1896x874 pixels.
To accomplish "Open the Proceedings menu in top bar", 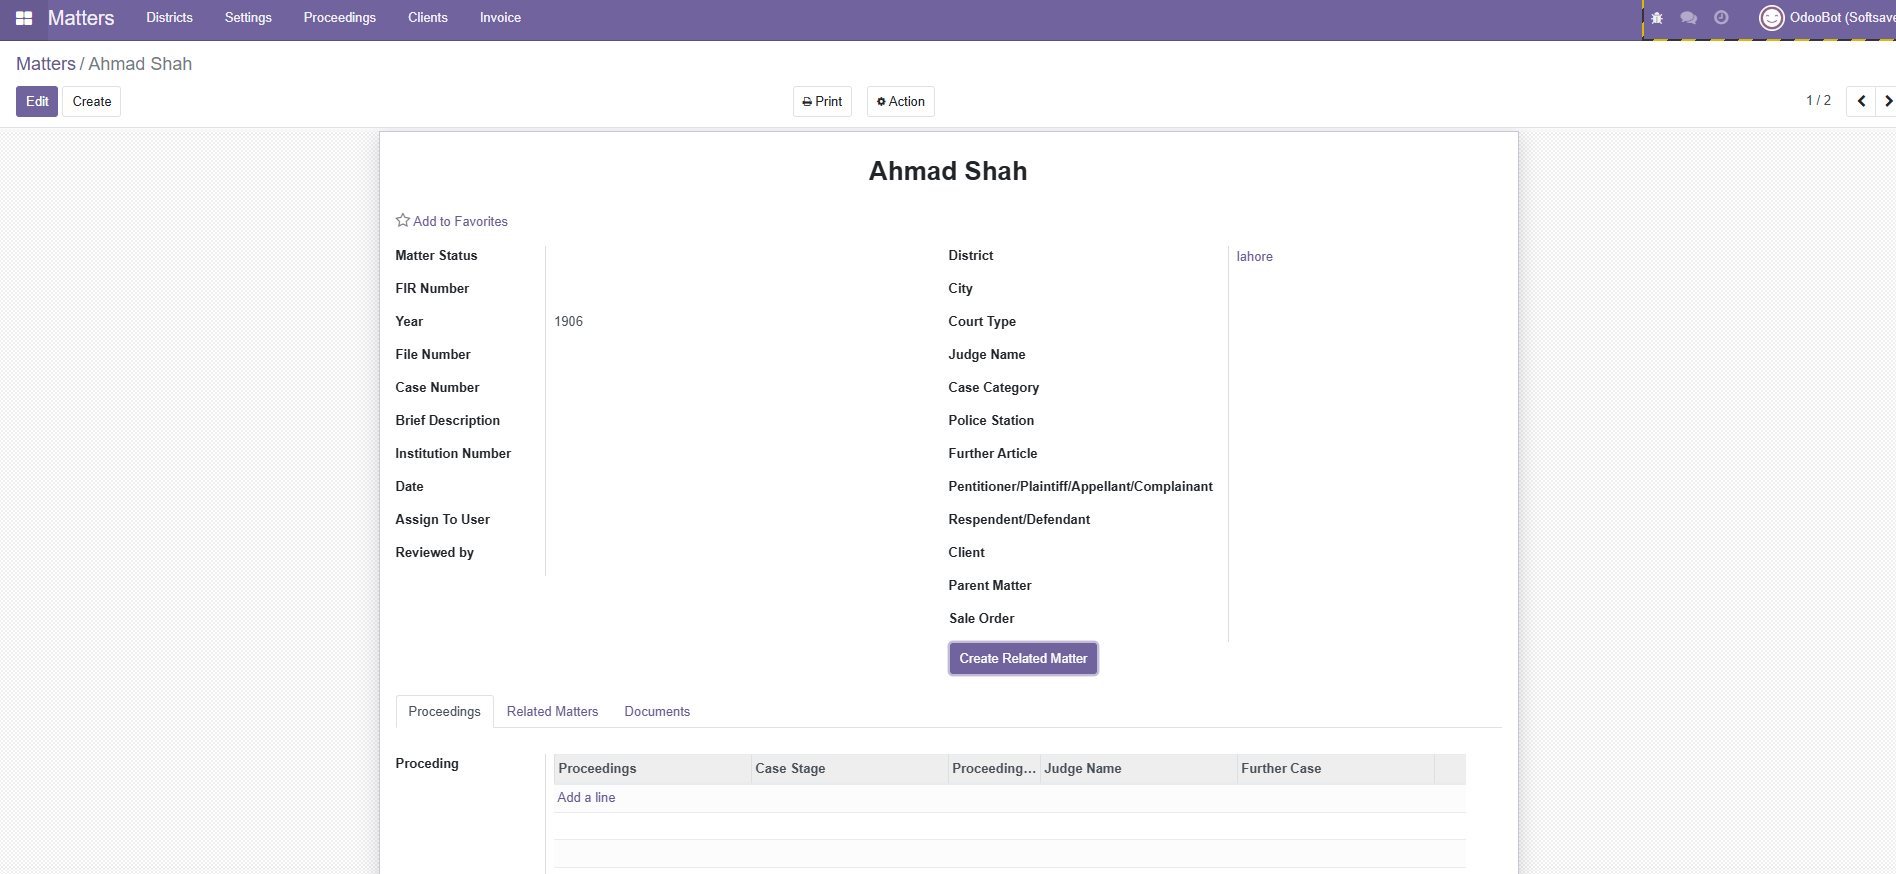I will pos(340,18).
